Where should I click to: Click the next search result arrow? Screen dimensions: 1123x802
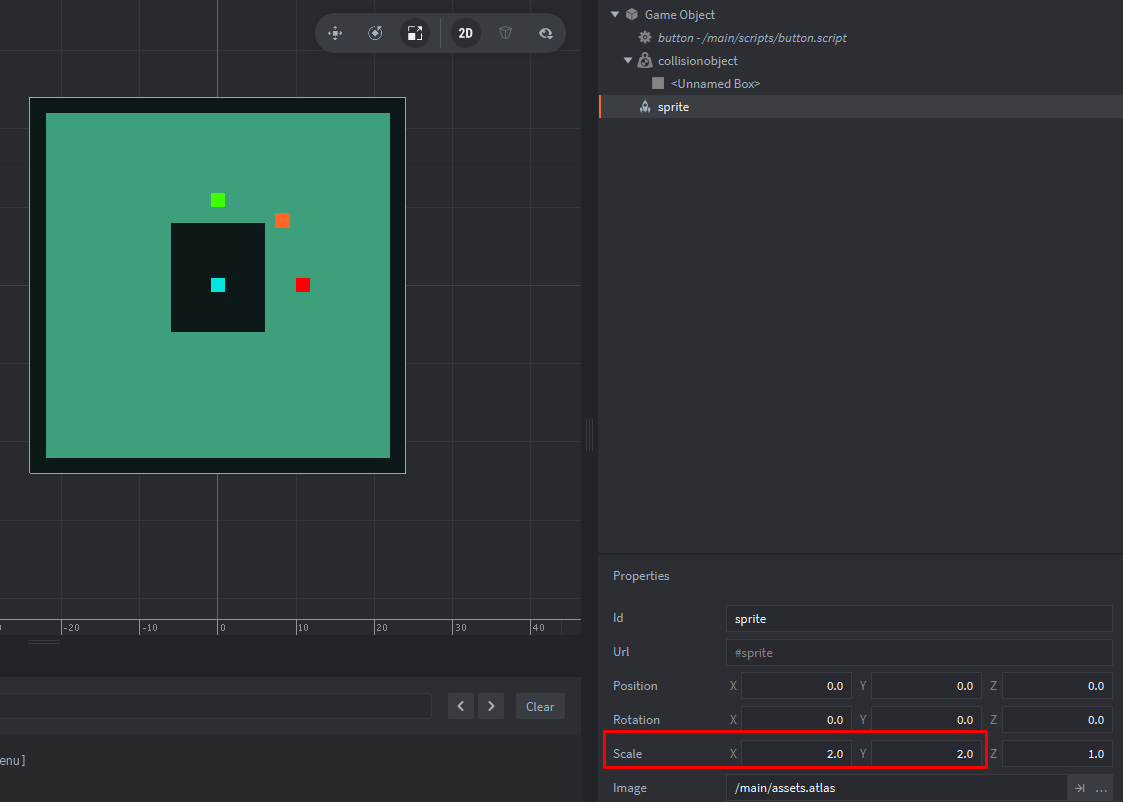[490, 706]
